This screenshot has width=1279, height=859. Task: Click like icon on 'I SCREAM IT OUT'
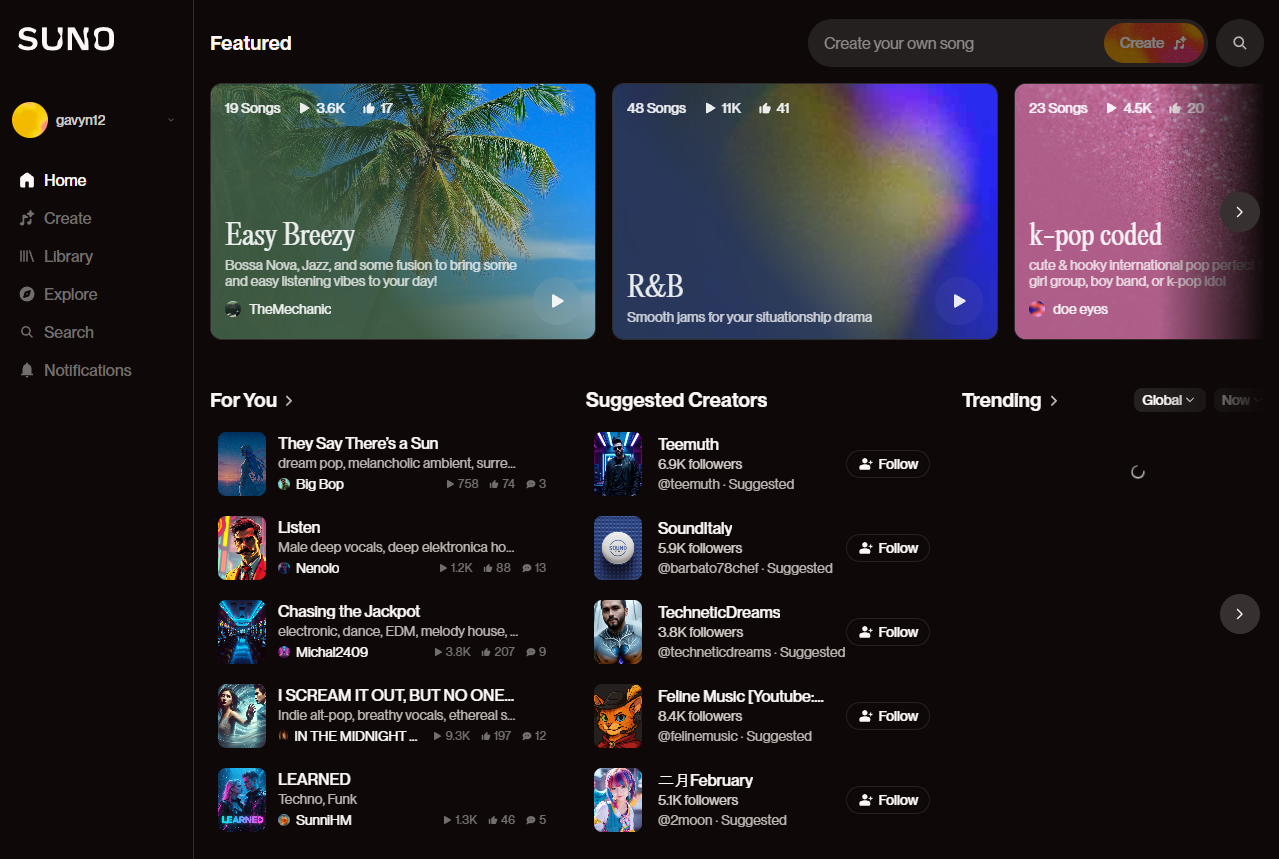click(x=486, y=736)
